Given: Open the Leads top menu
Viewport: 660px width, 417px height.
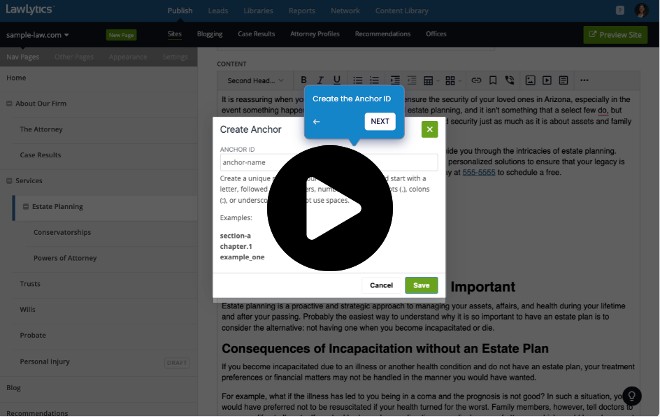Looking at the screenshot, I should pyautogui.click(x=218, y=11).
